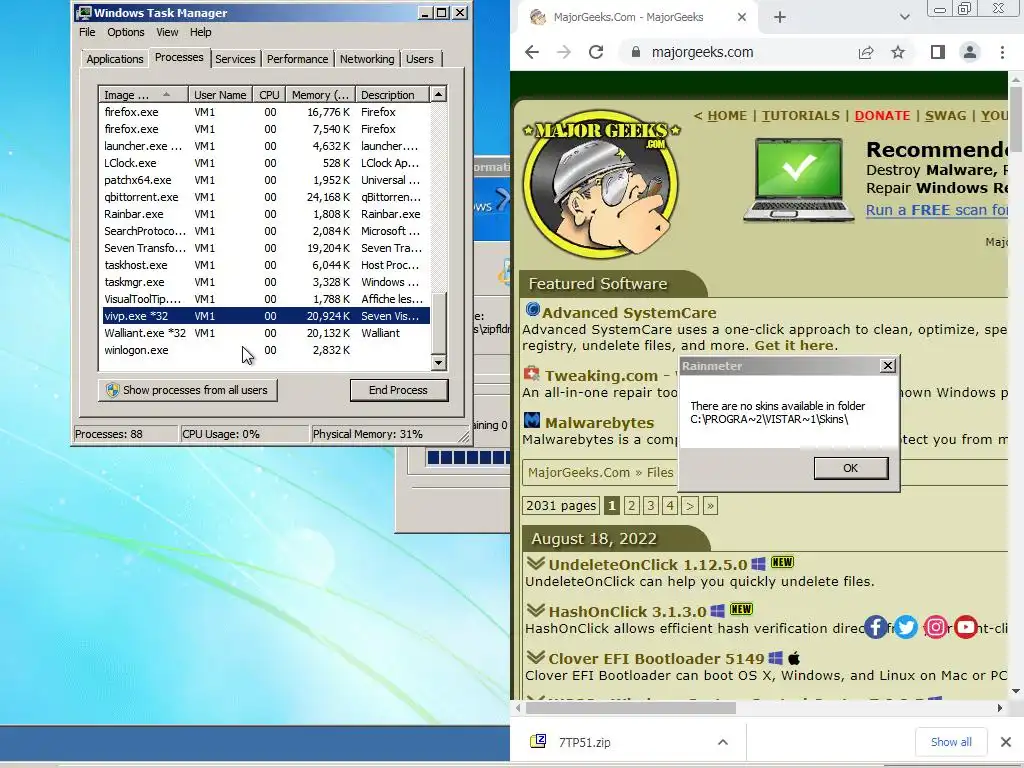1024x768 pixels.
Task: Open the Task Manager Options menu
Action: pos(125,32)
